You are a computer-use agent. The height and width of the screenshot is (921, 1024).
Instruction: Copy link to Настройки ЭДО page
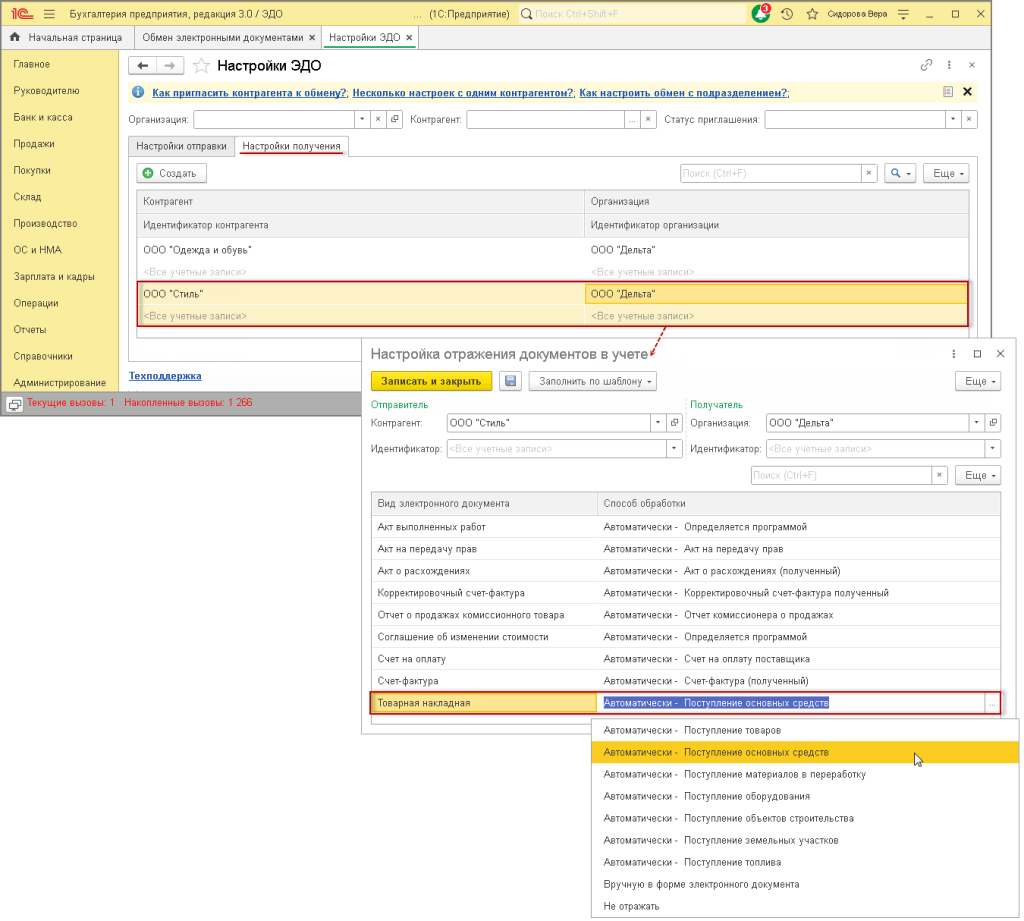point(926,66)
